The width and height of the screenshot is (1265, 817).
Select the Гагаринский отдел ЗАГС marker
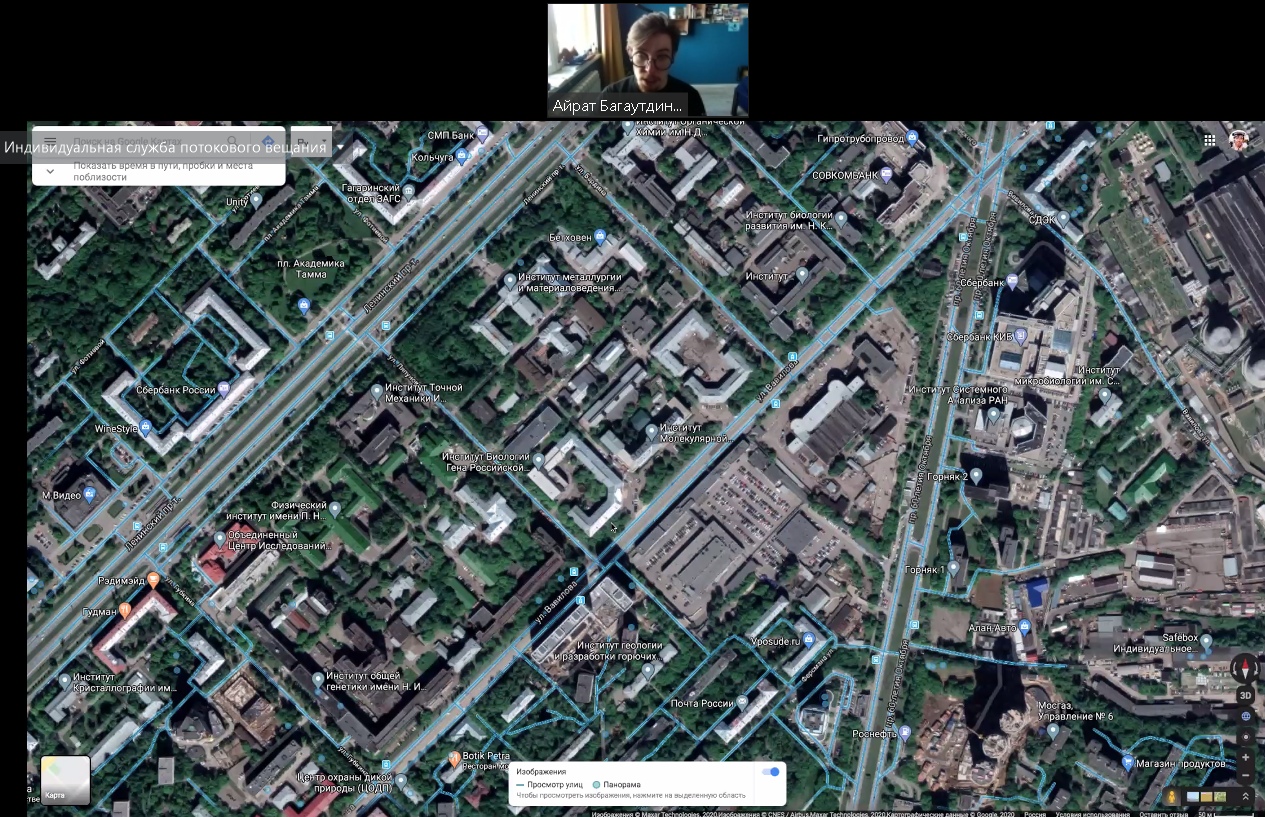[408, 190]
